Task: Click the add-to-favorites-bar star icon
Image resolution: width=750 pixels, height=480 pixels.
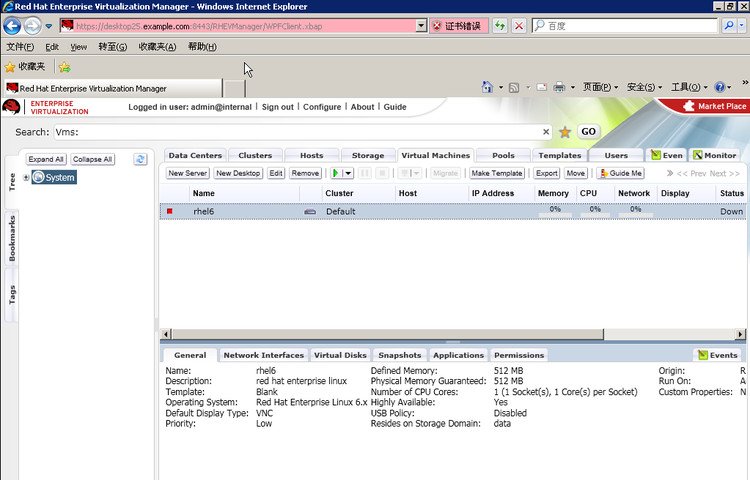Action: point(65,67)
